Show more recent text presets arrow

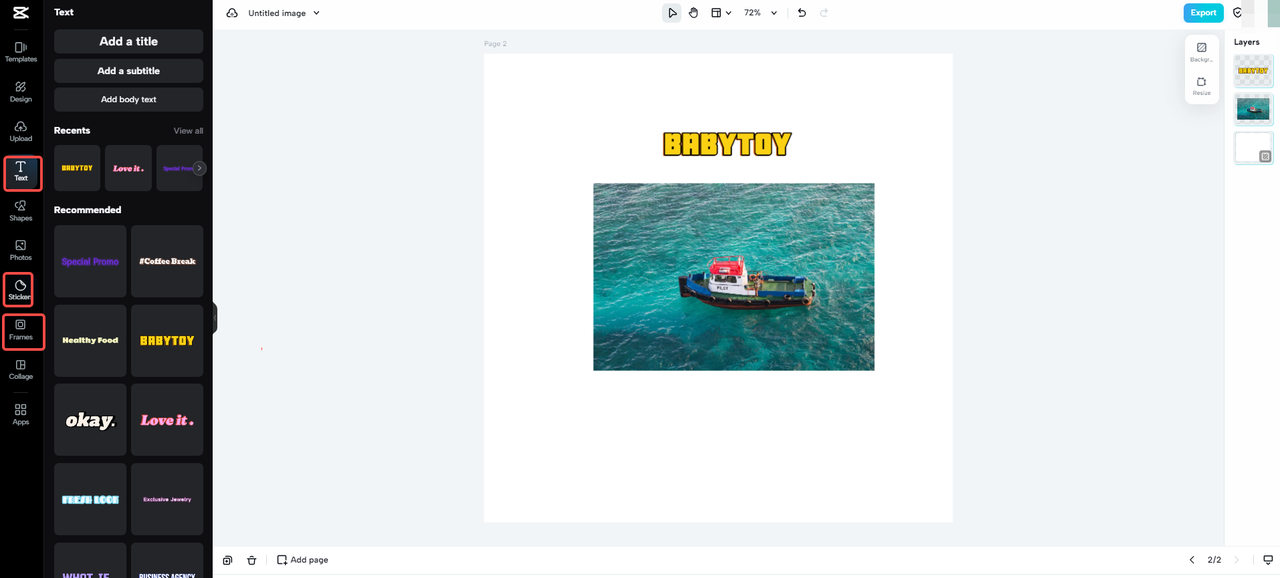(200, 168)
